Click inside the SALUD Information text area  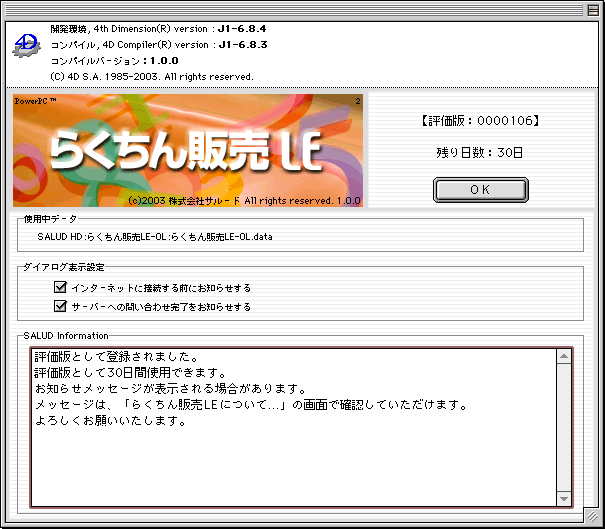(294, 428)
